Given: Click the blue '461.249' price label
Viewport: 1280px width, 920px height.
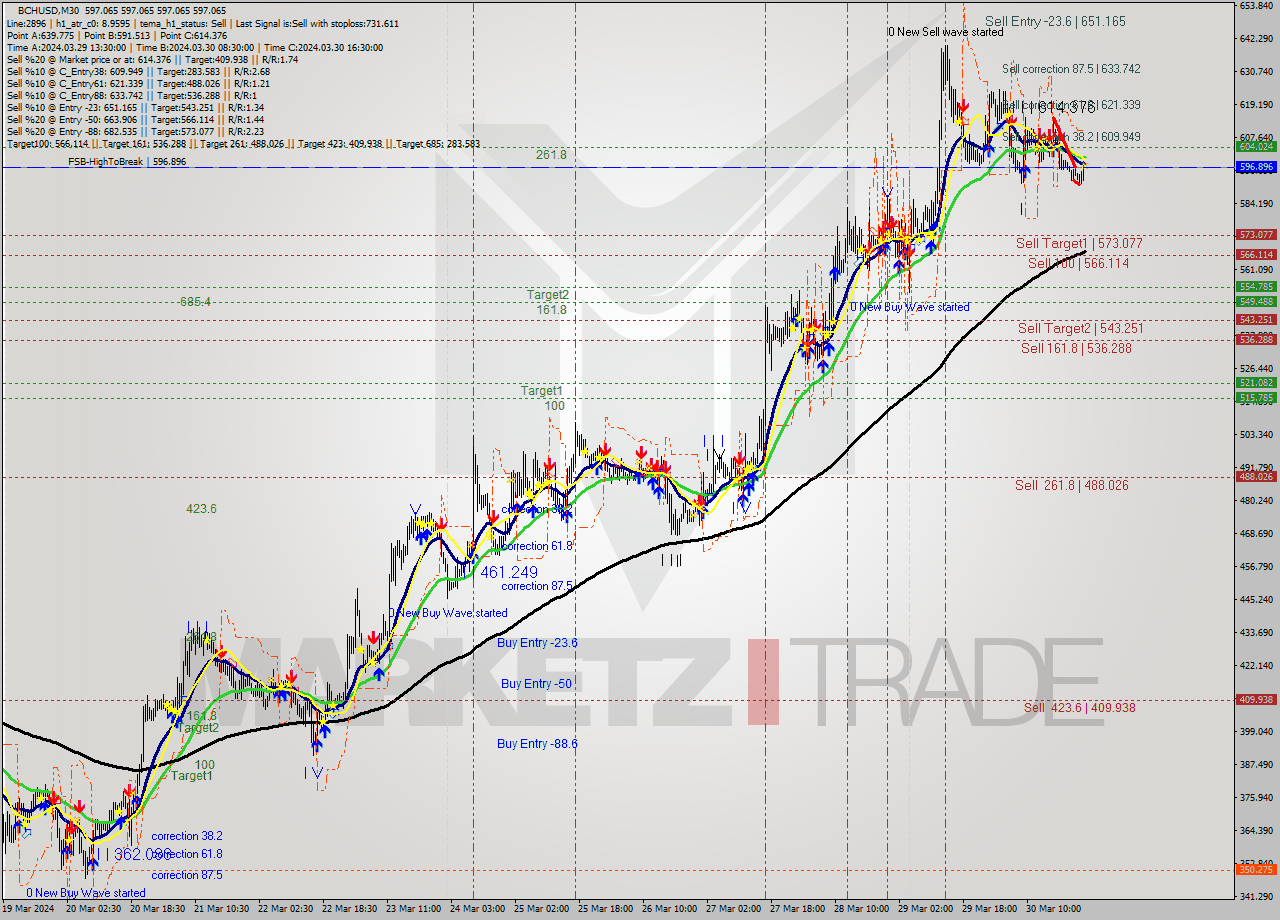Looking at the screenshot, I should point(509,572).
